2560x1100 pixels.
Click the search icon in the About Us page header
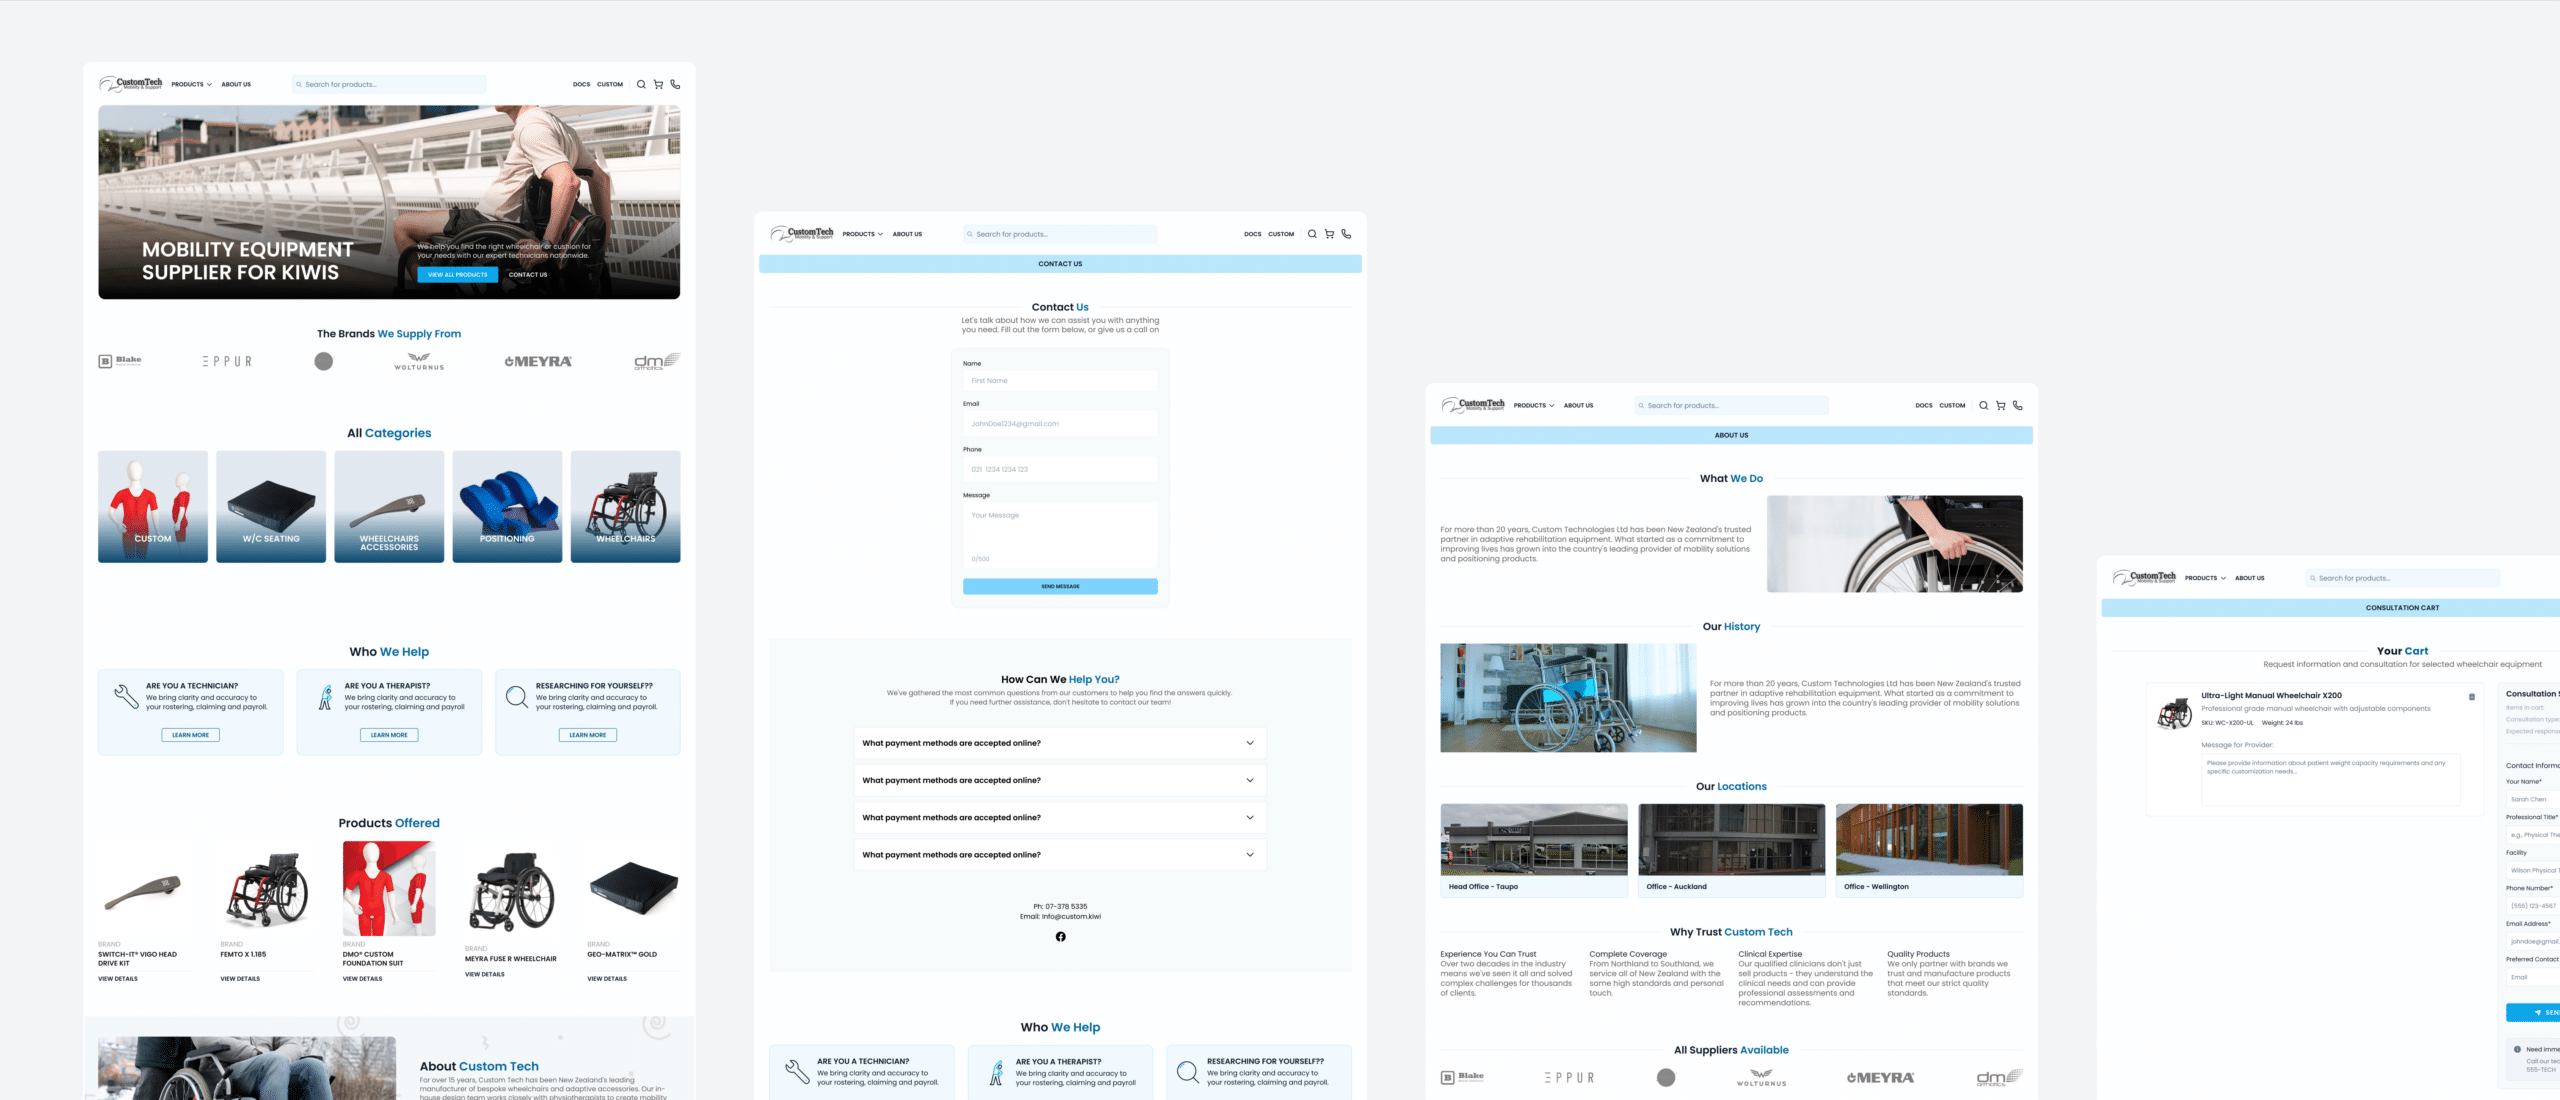pyautogui.click(x=1983, y=405)
